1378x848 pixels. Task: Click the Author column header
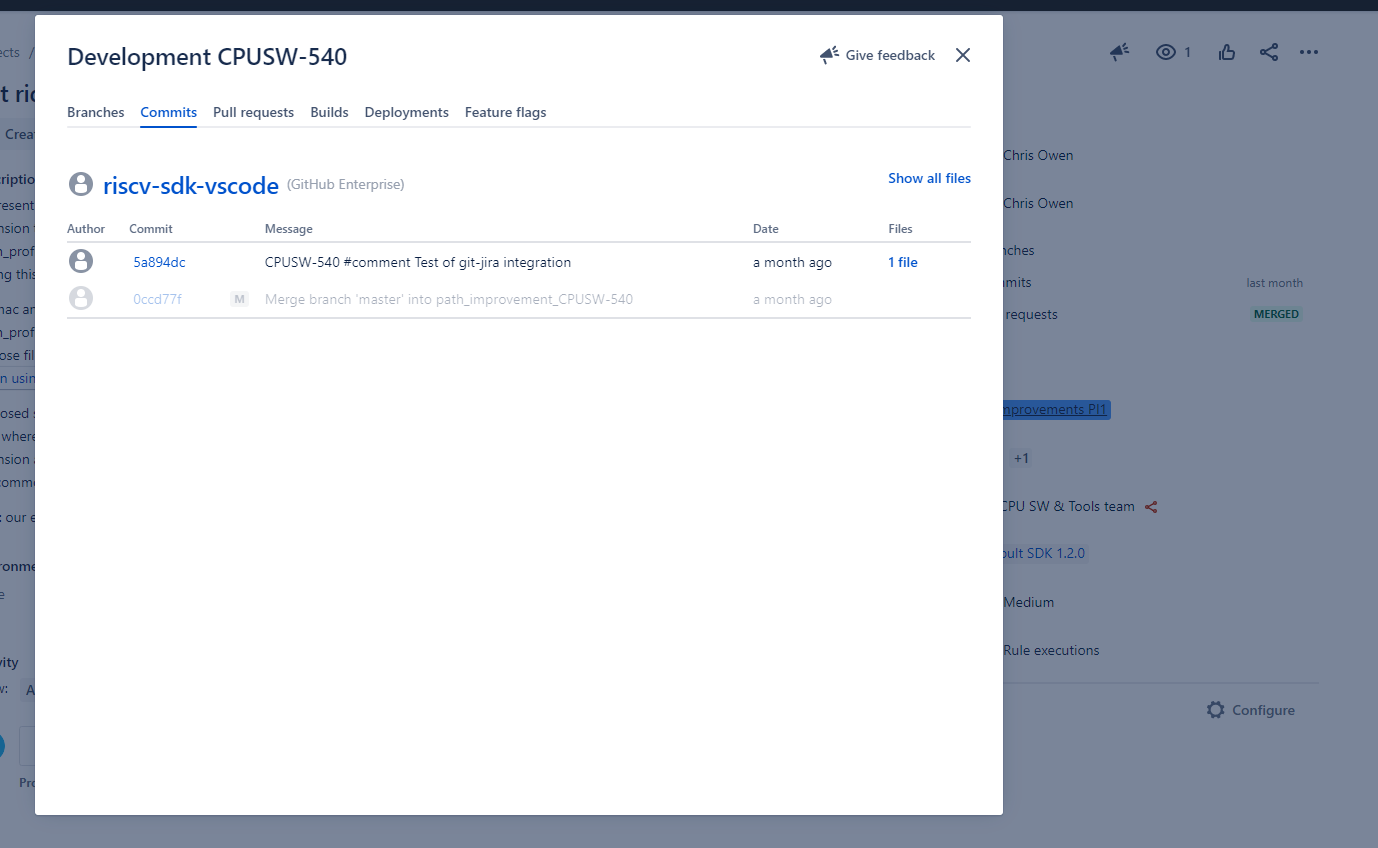86,229
